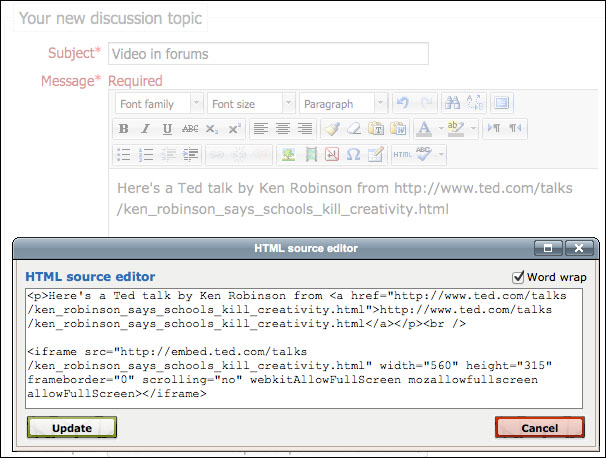Click in the message body text

coord(345,199)
